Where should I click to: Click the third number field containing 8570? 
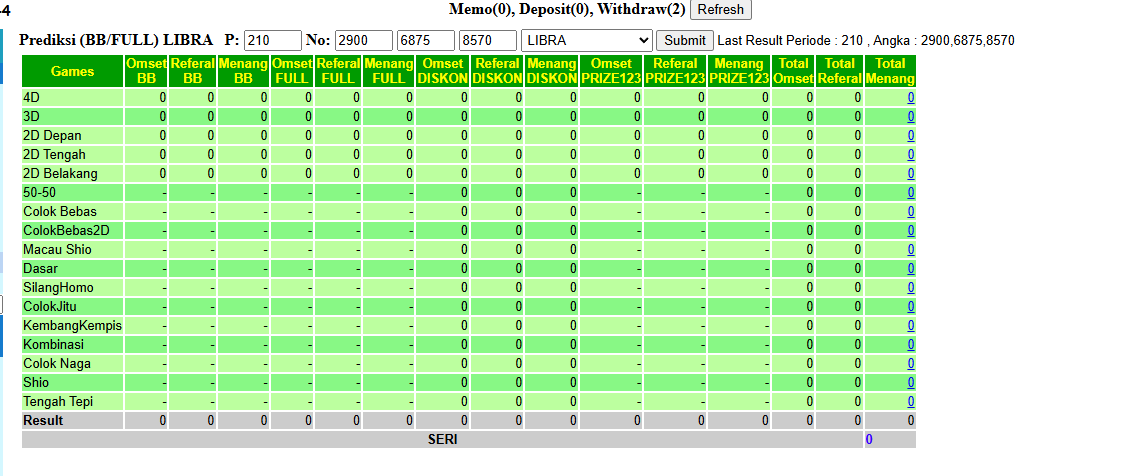coord(488,40)
